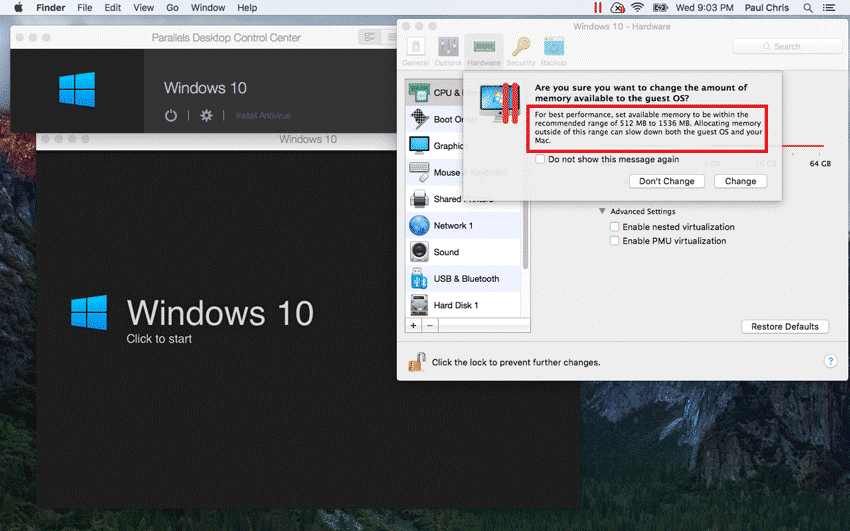Image resolution: width=850 pixels, height=531 pixels.
Task: Open the Edit menu
Action: pos(113,8)
